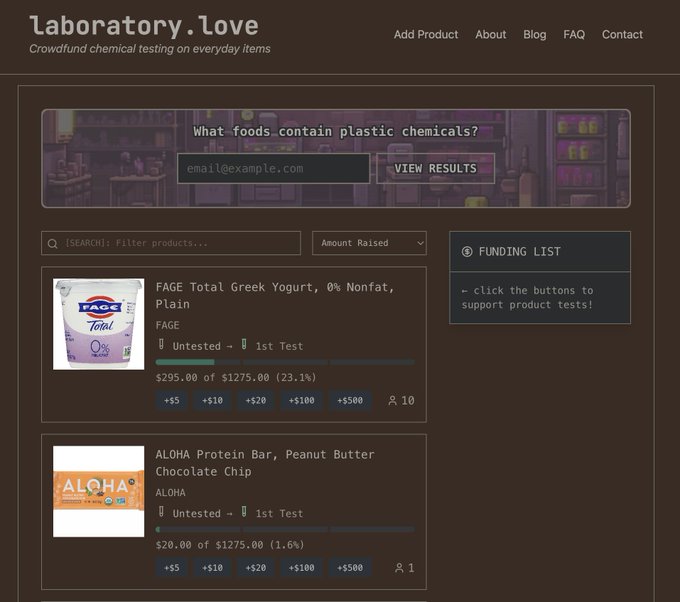
Task: Pledge +$500 to ALOHA Protein Bar
Action: pos(350,568)
